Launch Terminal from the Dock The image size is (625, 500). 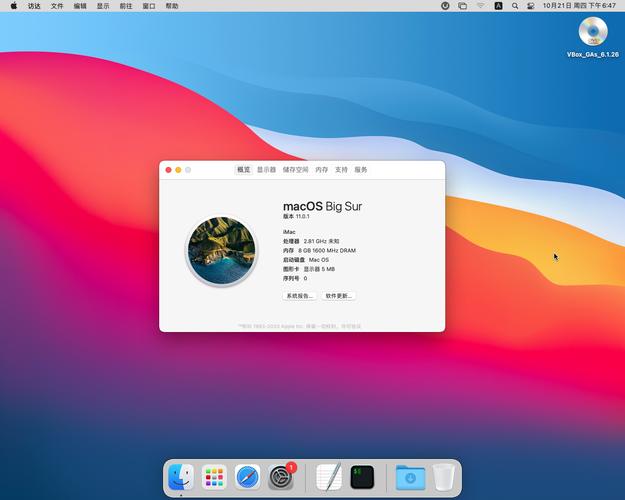coord(362,477)
